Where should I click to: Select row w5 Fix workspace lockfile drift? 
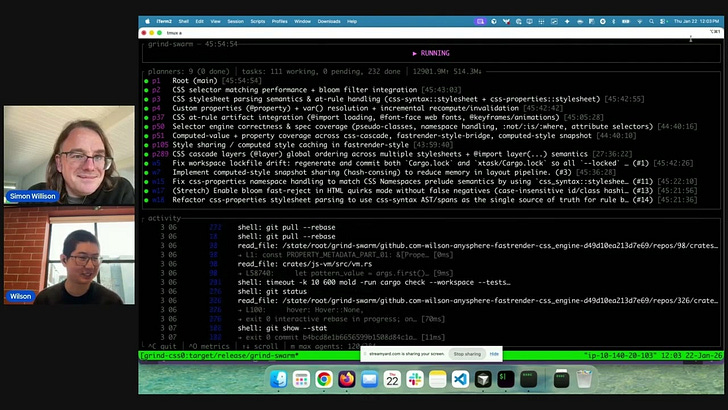(x=419, y=163)
